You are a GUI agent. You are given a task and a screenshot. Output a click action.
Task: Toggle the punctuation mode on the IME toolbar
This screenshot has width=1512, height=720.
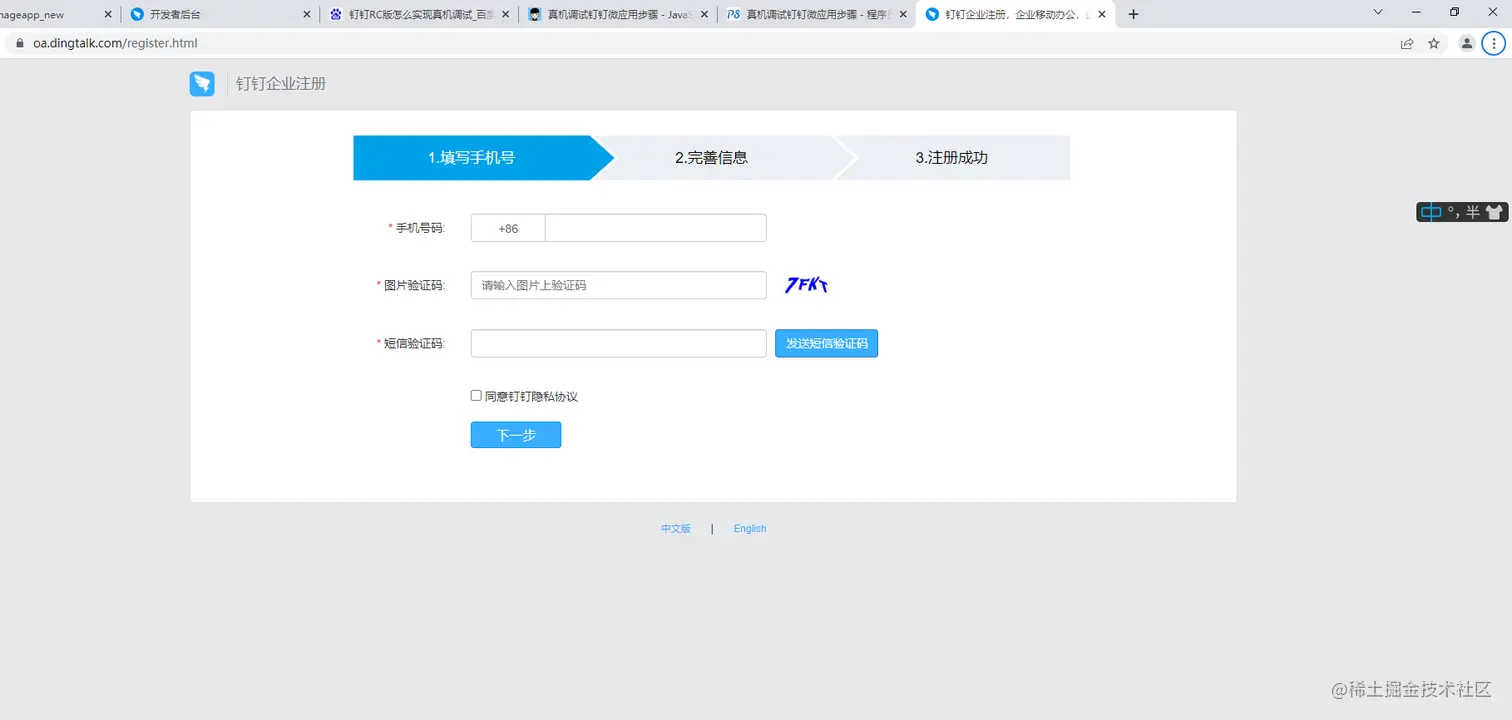1455,211
